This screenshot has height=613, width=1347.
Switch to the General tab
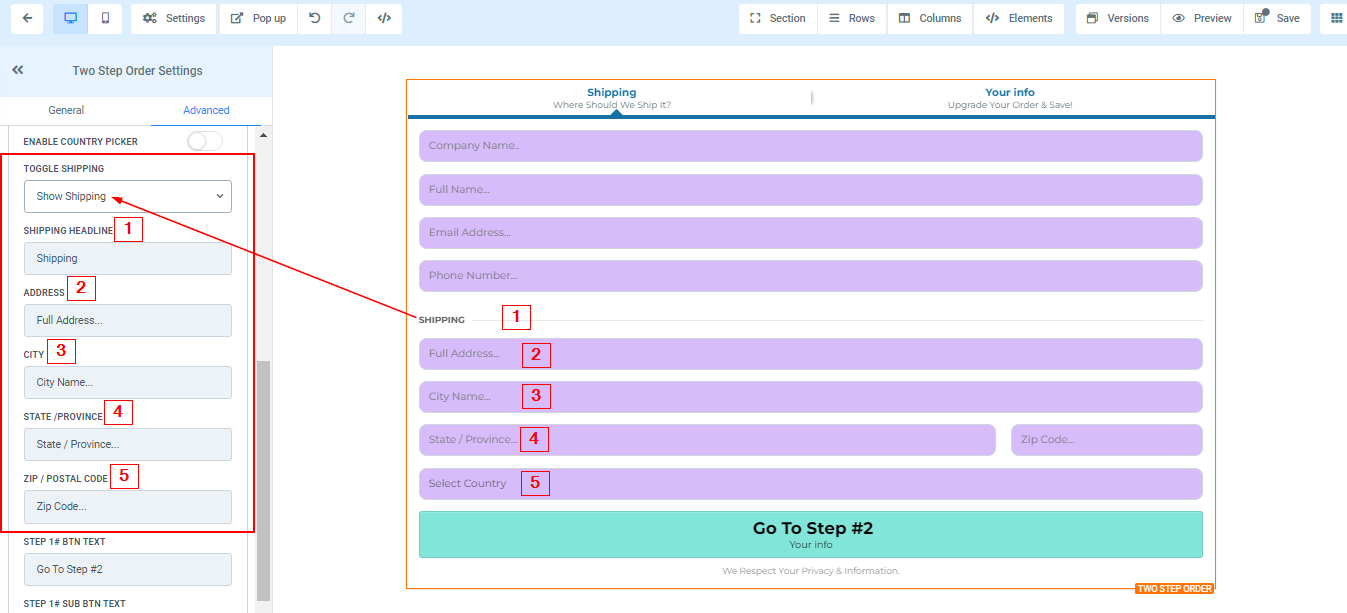click(x=66, y=110)
